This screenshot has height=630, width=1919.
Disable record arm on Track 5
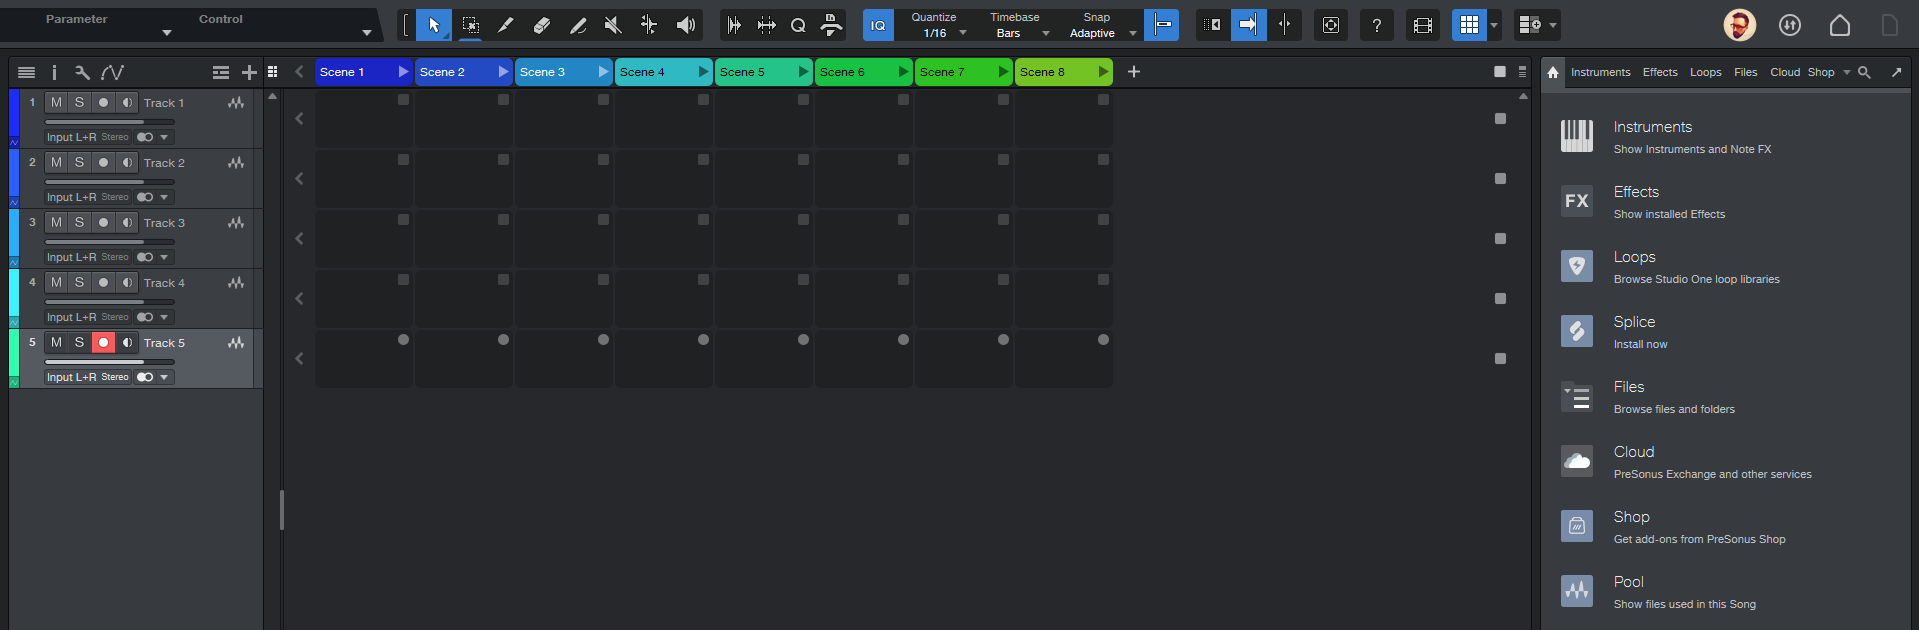pos(103,342)
